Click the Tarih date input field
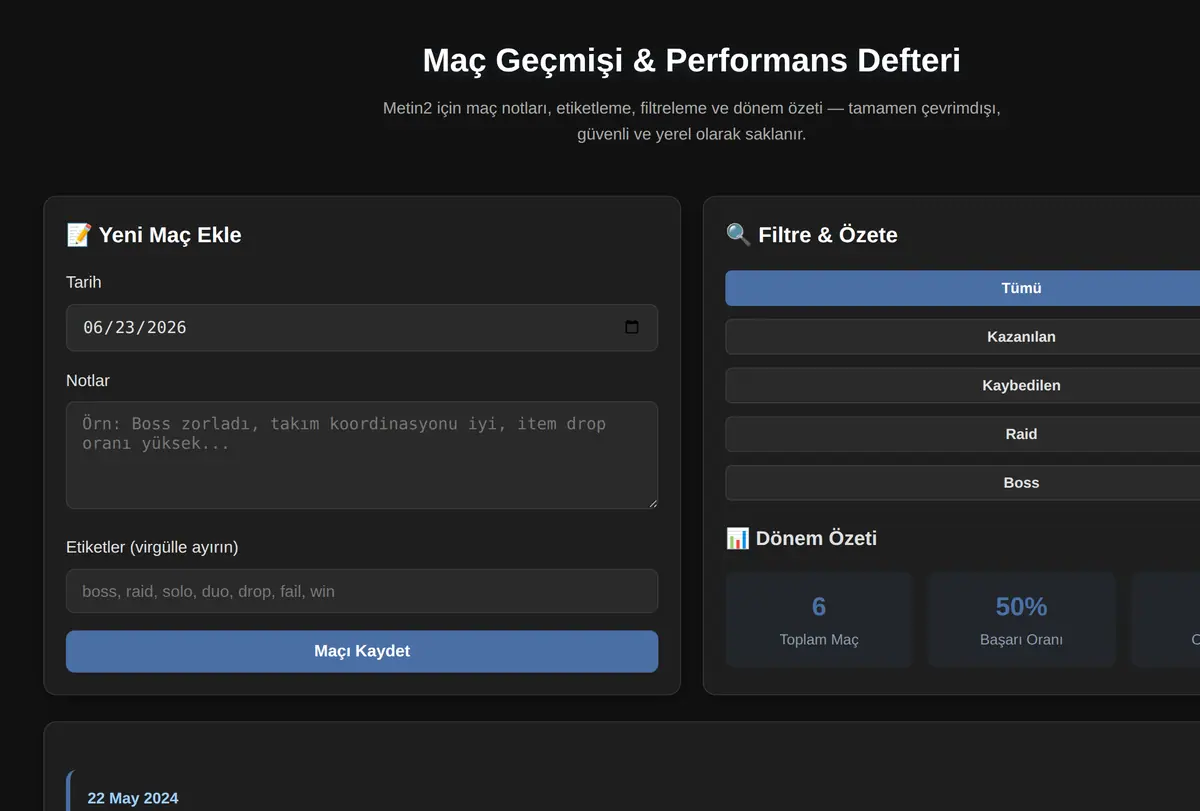 click(362, 328)
